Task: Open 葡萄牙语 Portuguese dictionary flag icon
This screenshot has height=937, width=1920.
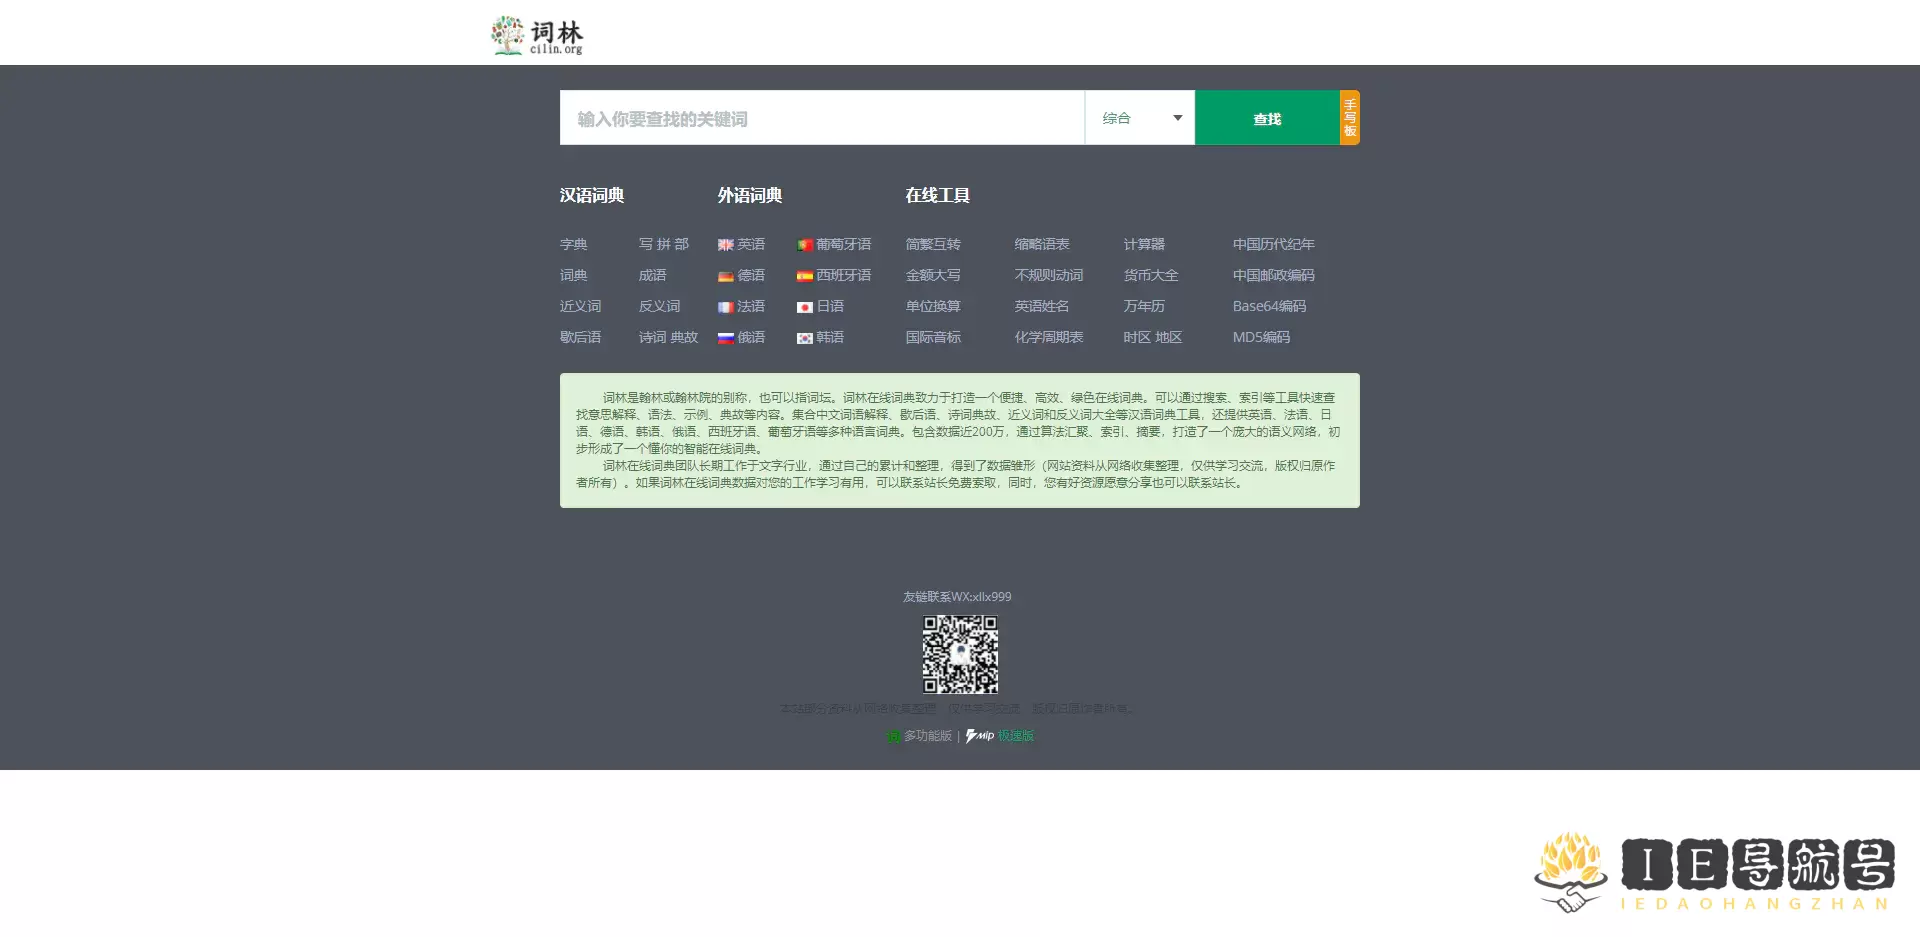Action: (x=805, y=244)
